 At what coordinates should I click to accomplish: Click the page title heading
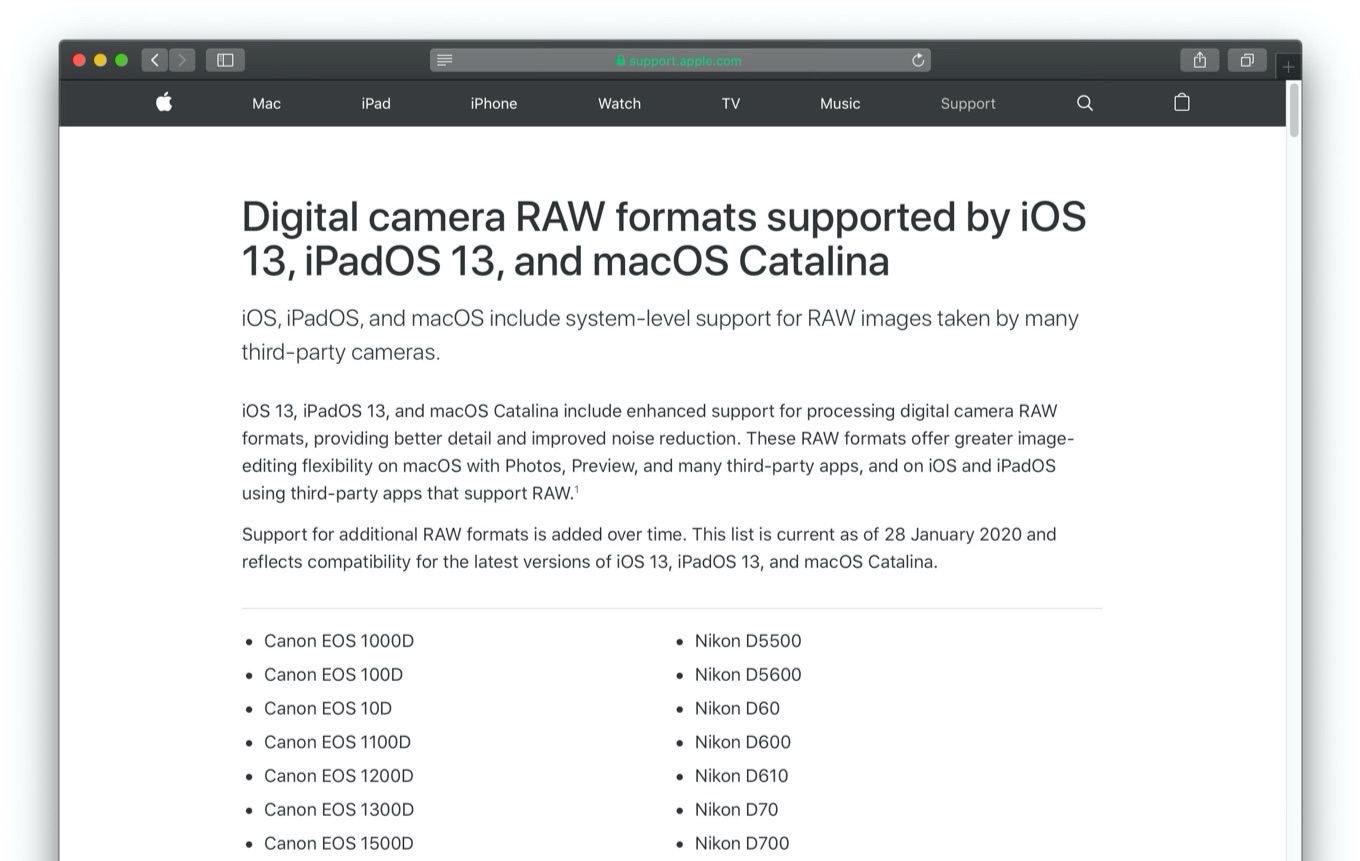pyautogui.click(x=664, y=238)
